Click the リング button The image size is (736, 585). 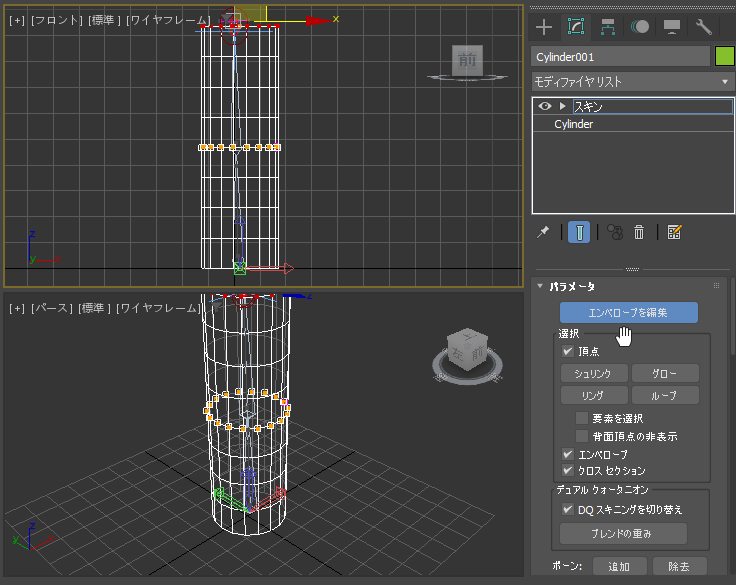tap(594, 395)
